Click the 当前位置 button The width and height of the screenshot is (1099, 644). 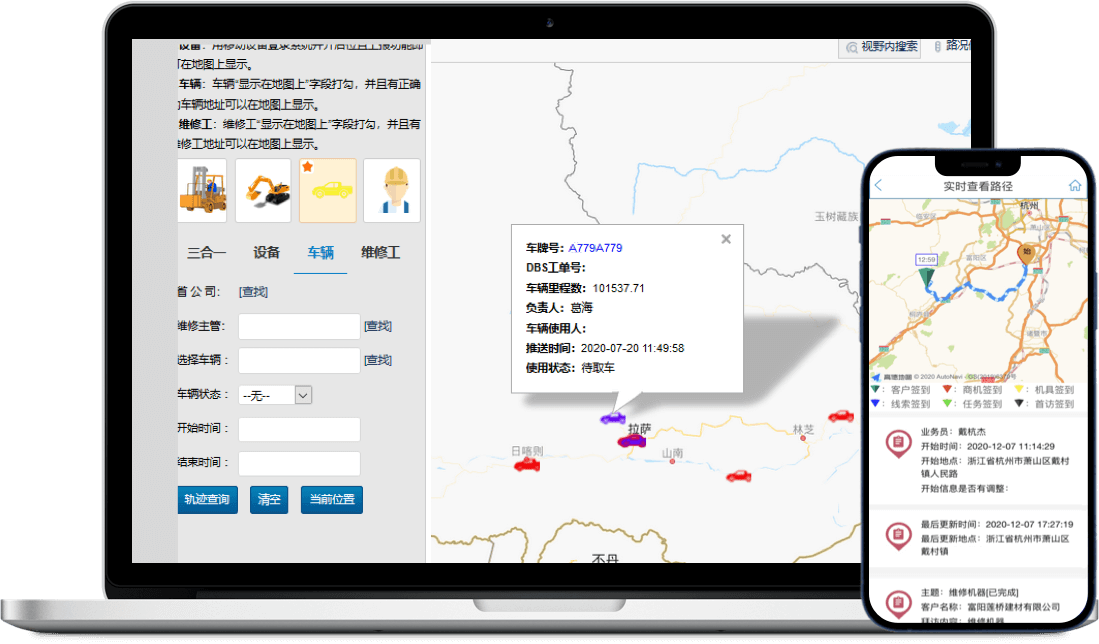pos(331,500)
